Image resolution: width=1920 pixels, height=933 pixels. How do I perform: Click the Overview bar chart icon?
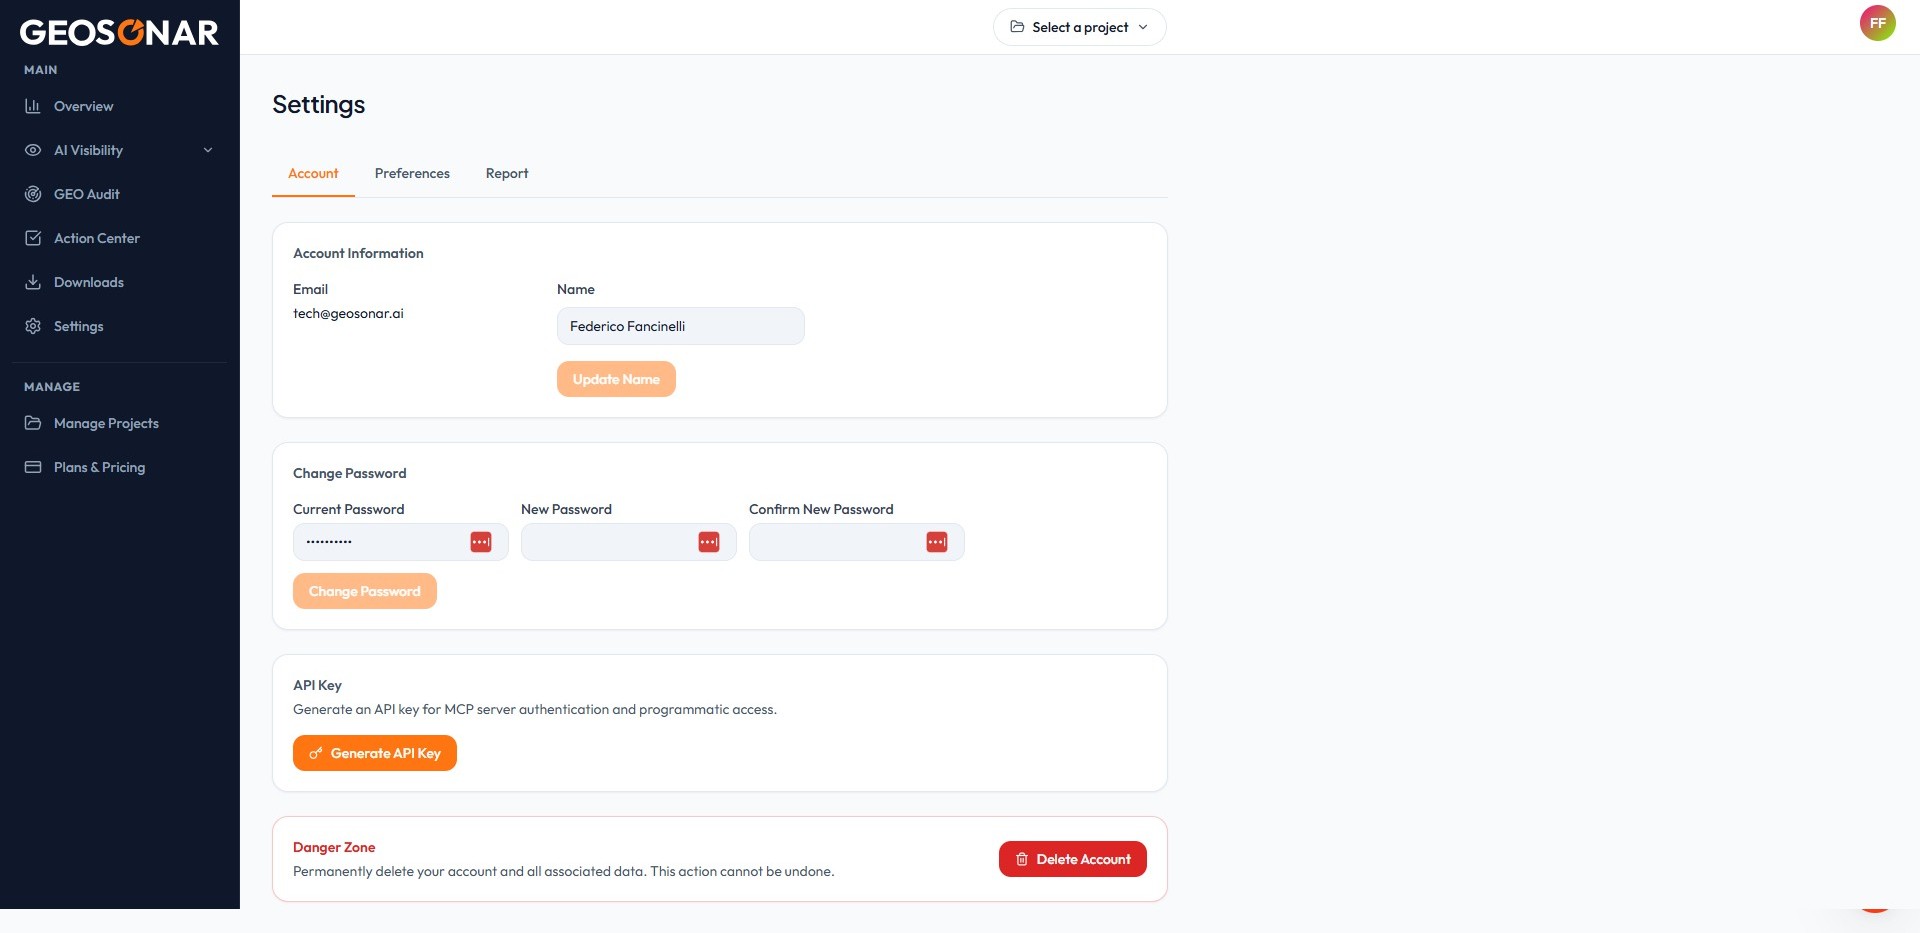[33, 106]
